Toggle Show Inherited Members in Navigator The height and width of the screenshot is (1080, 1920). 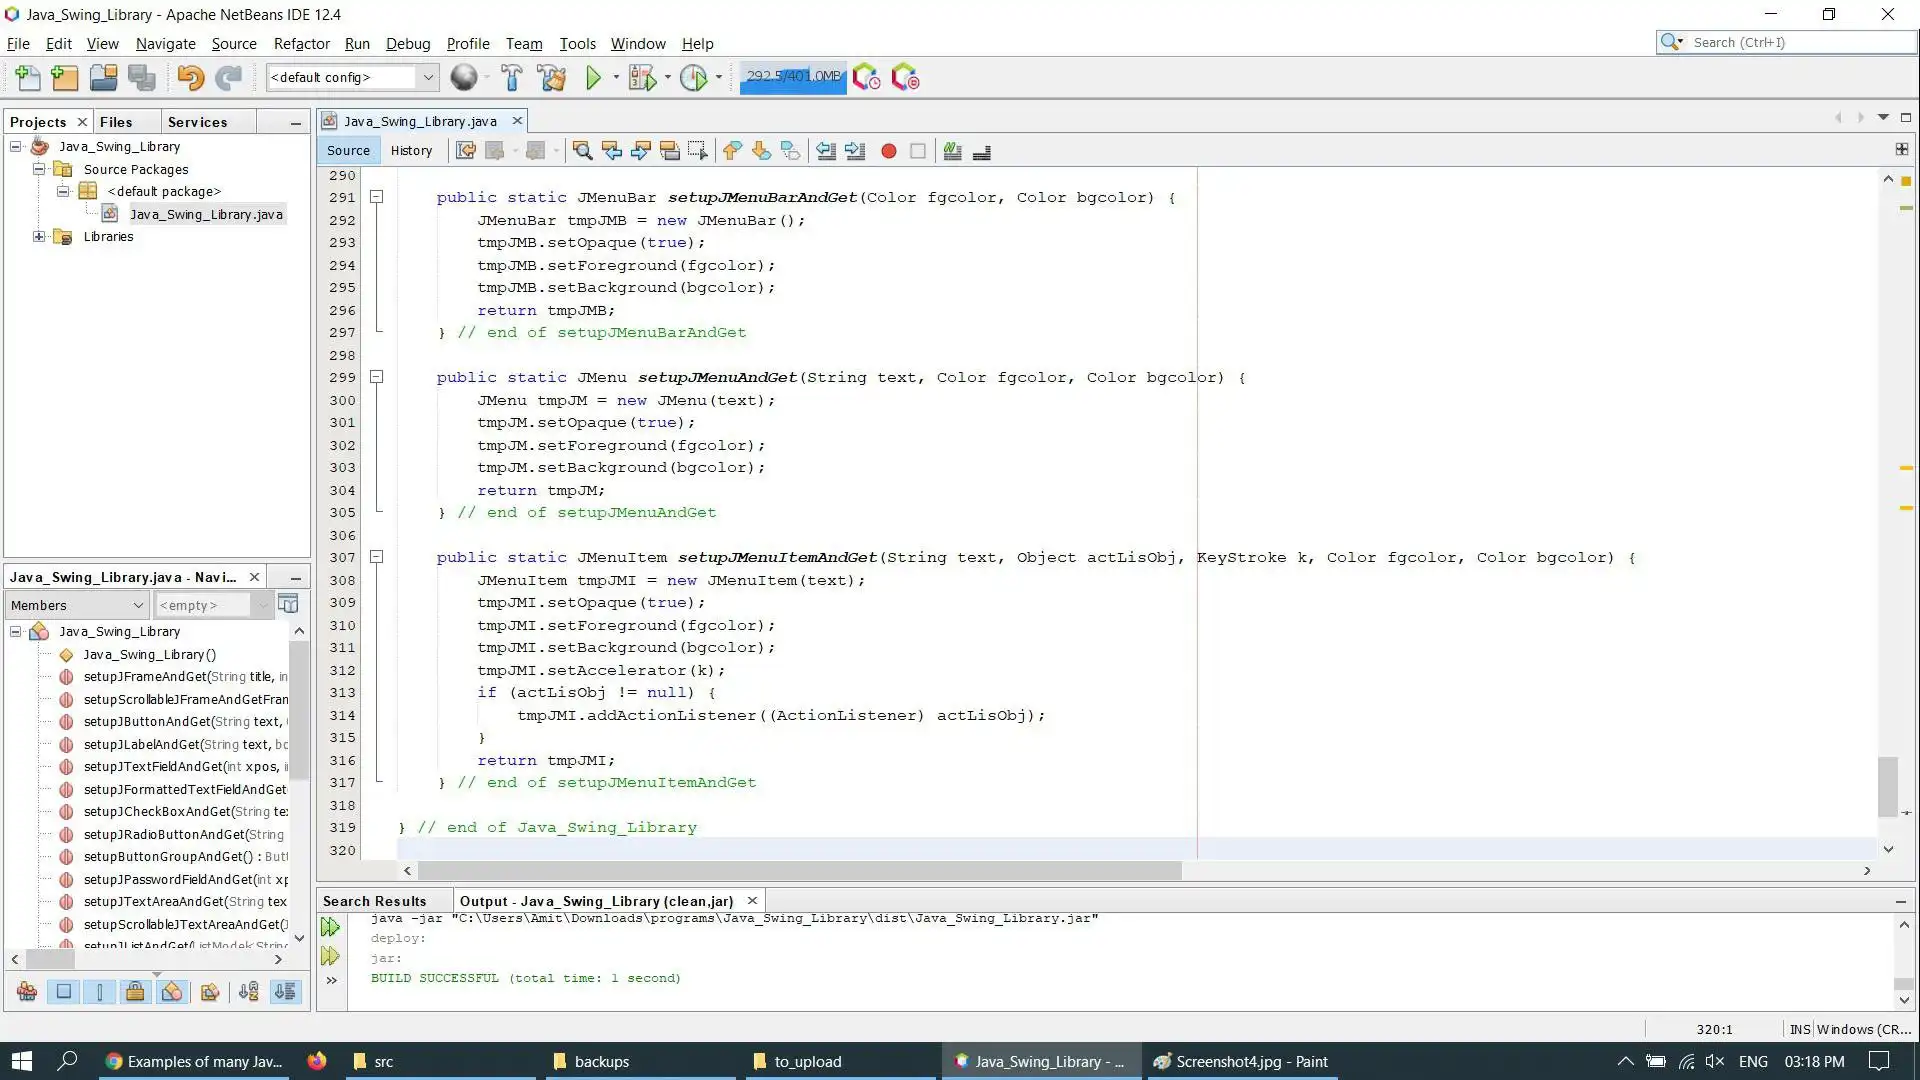27,992
